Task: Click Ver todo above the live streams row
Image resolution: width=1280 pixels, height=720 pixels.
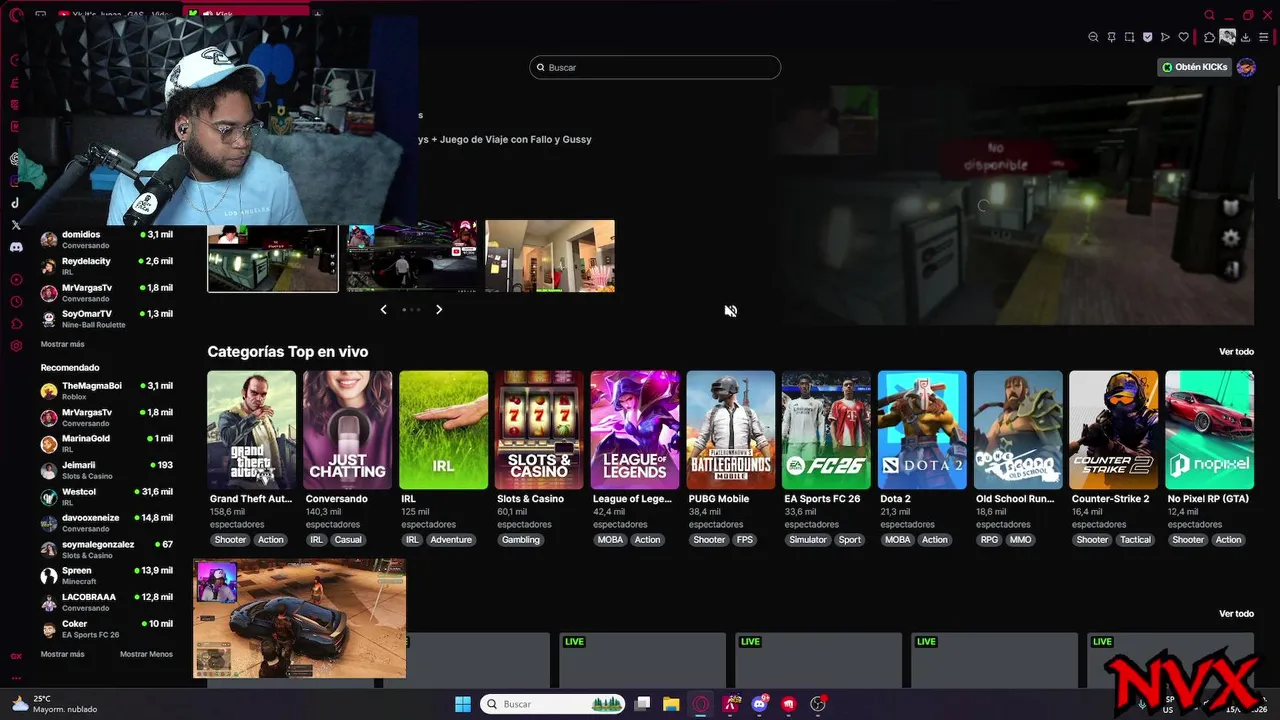Action: [x=1236, y=614]
